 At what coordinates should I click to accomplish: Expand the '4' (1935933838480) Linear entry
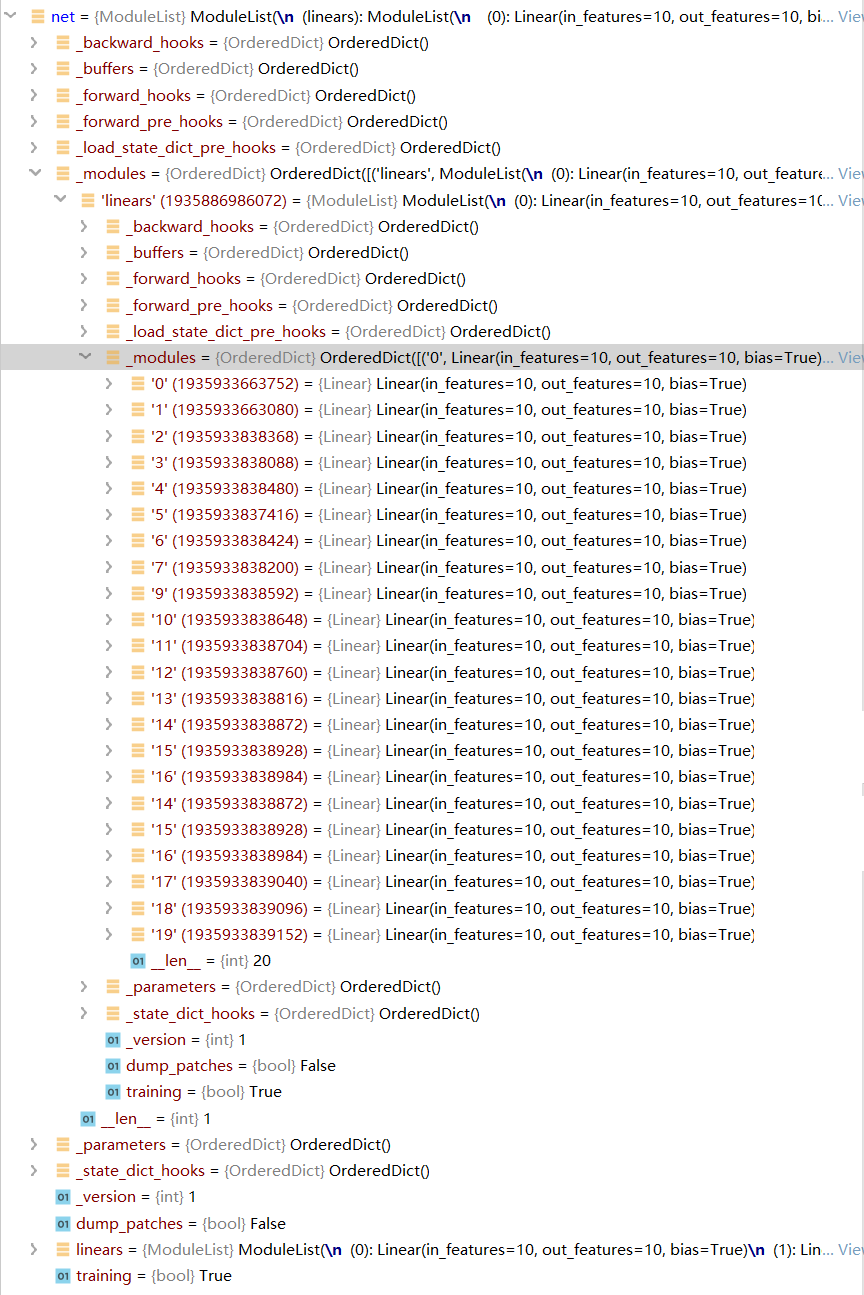109,489
